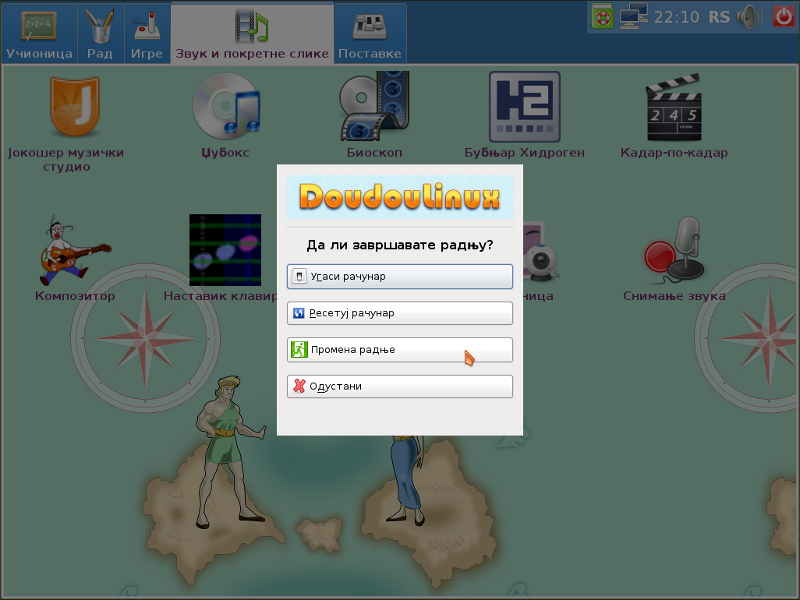Click the Биоскоп label text

click(374, 153)
